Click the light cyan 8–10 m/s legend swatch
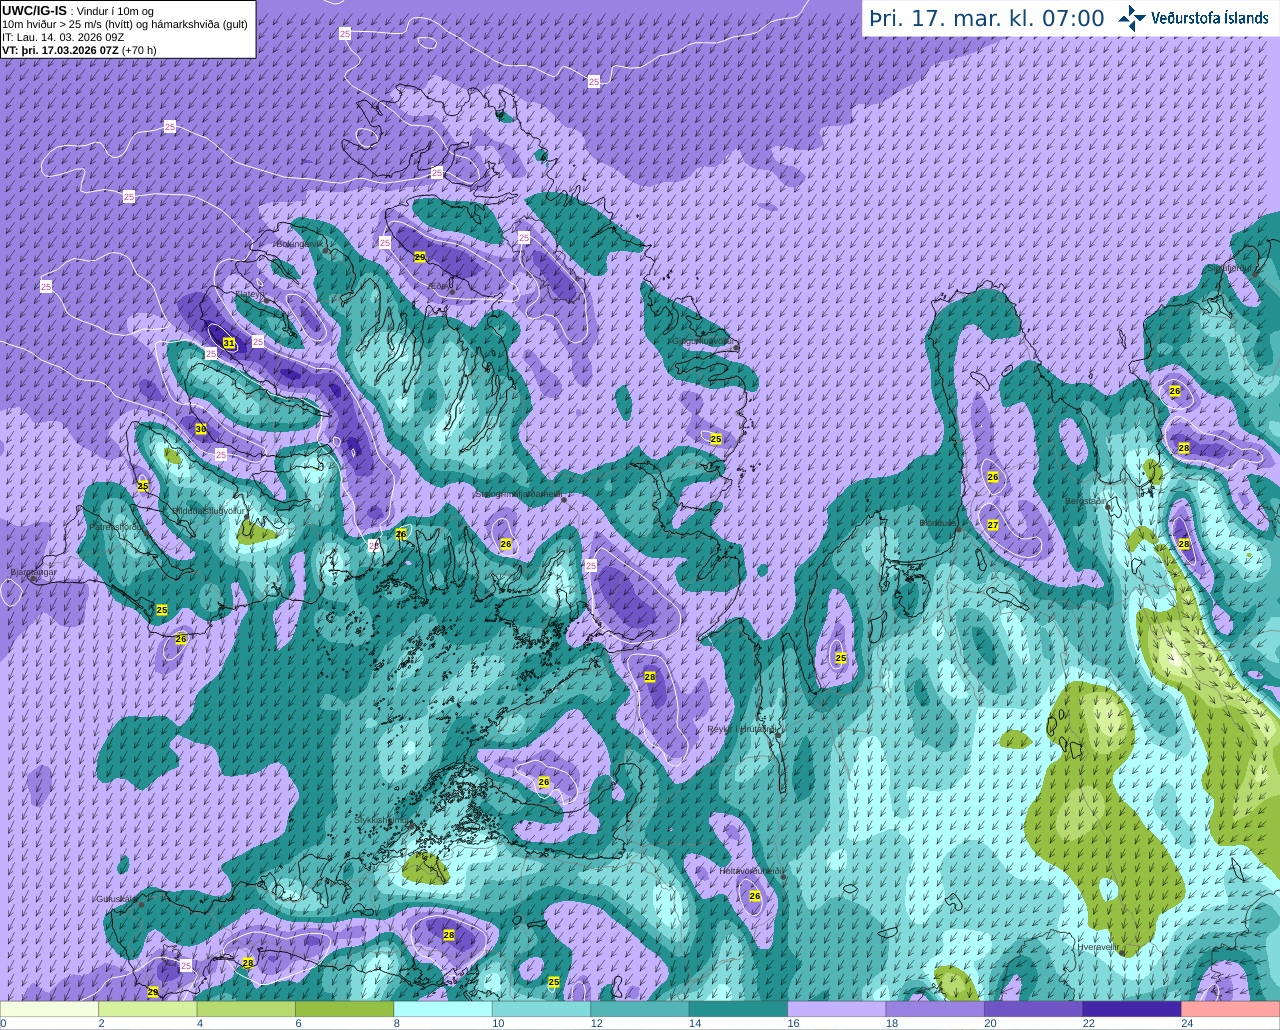 pyautogui.click(x=443, y=1009)
